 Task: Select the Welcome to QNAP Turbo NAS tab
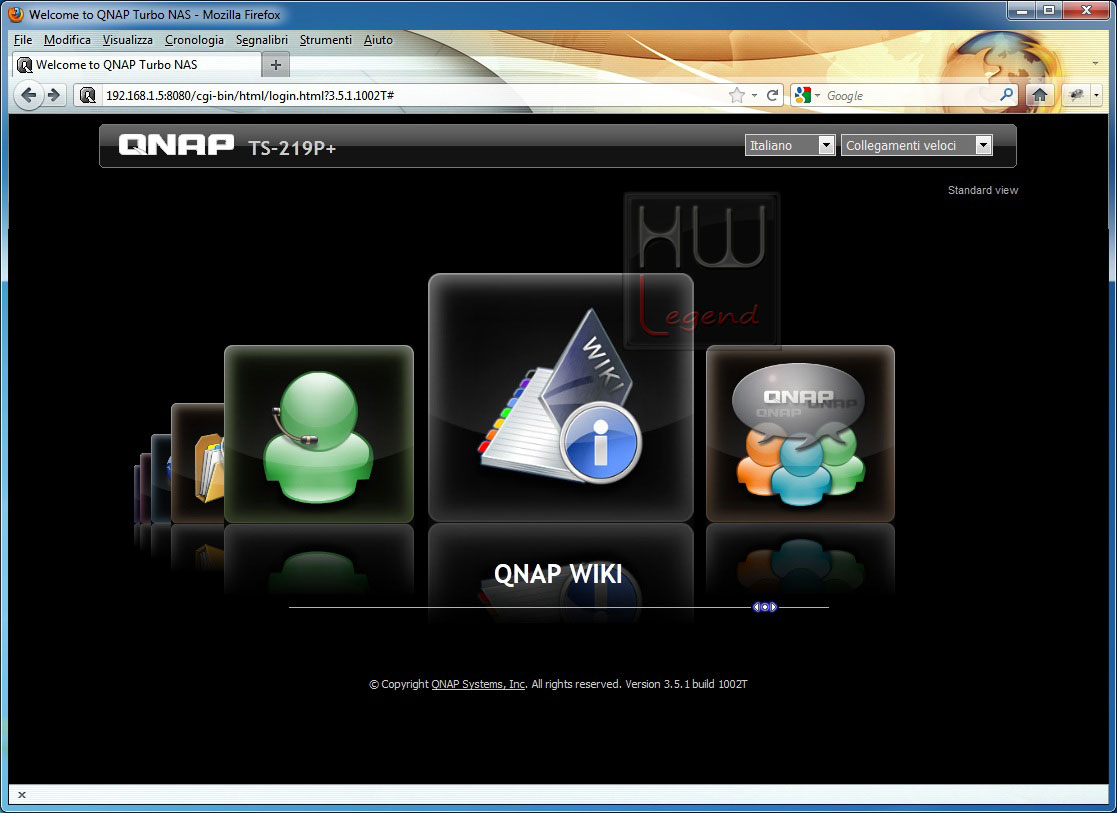tap(137, 65)
